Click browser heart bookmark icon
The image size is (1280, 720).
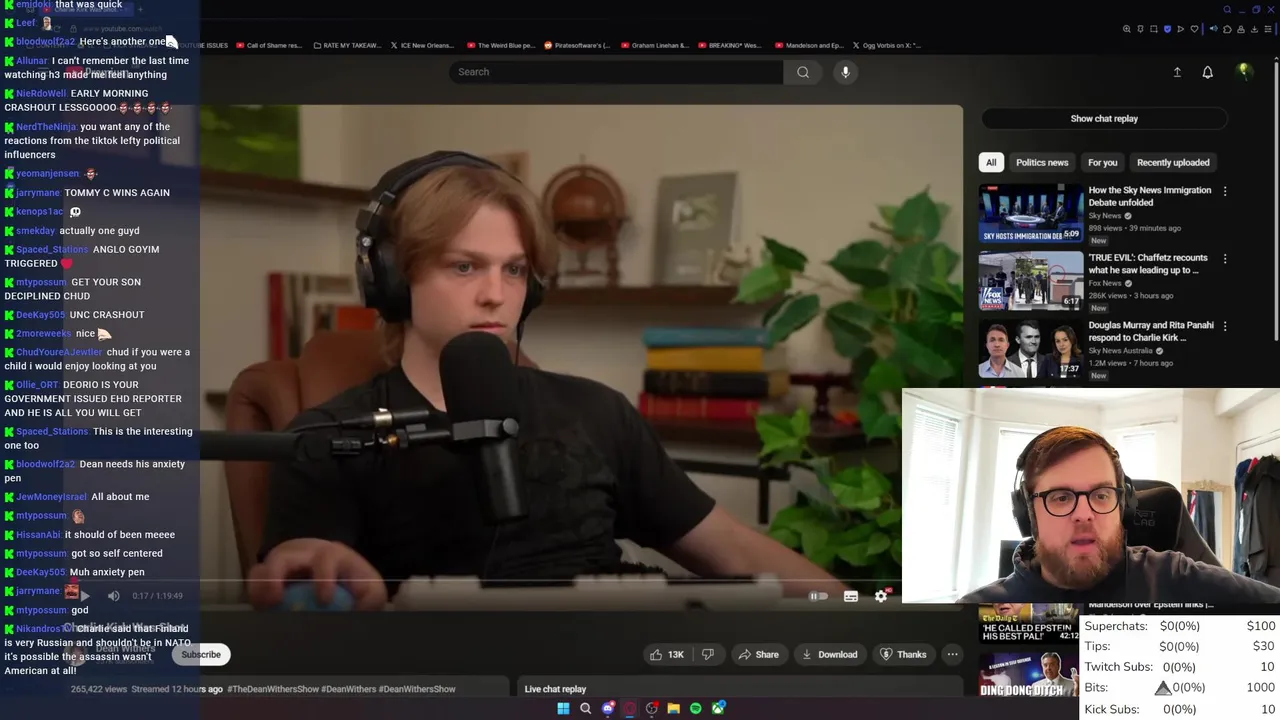(1194, 29)
